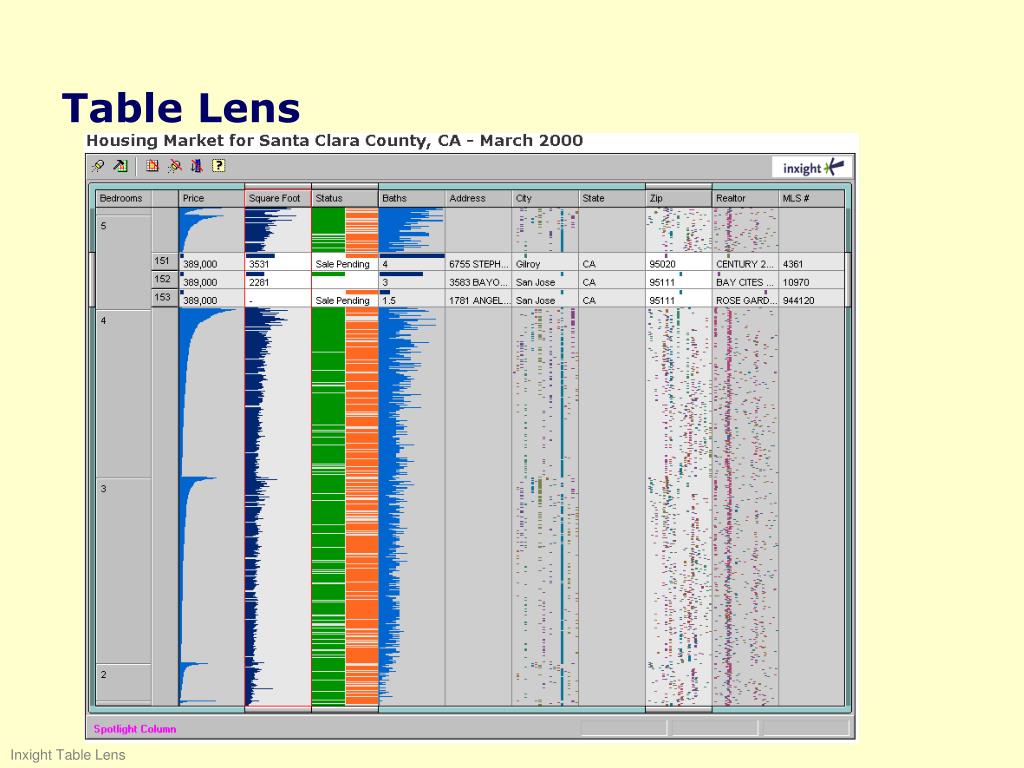Click city cell Gilroy

coord(528,264)
